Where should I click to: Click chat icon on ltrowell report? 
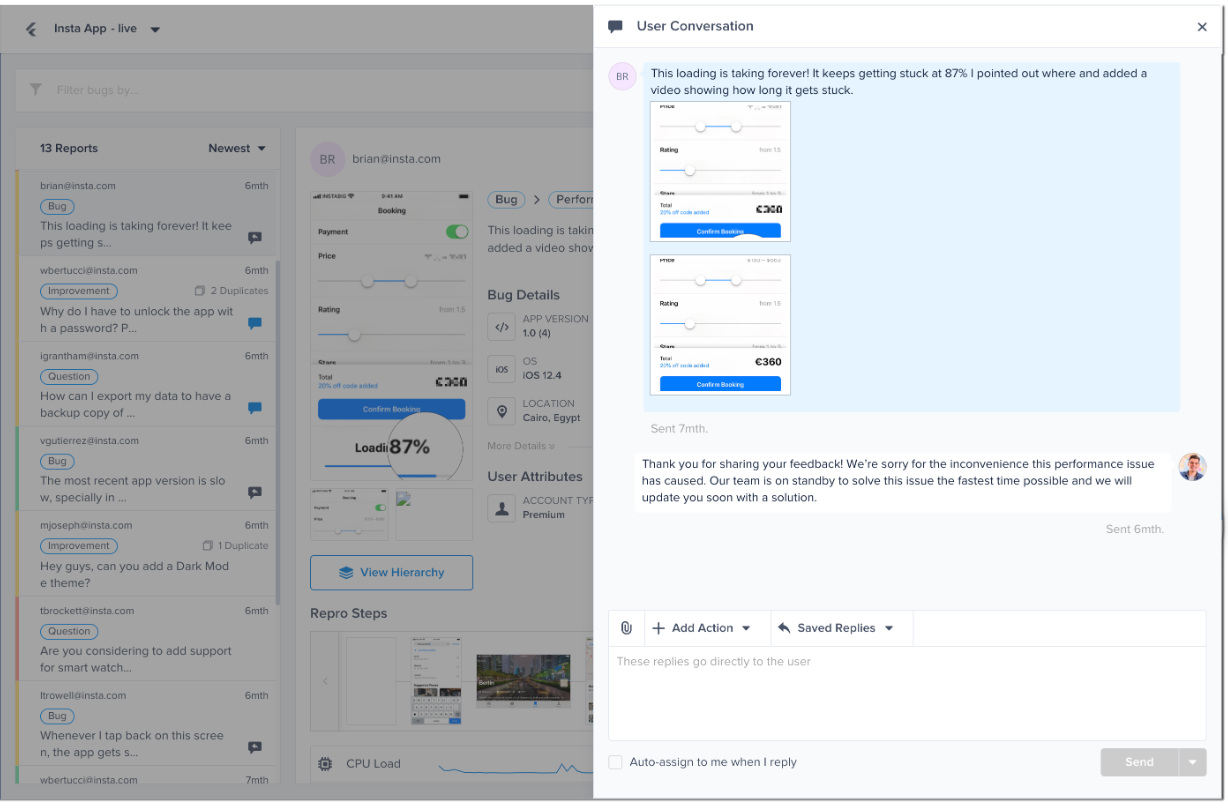(x=255, y=748)
